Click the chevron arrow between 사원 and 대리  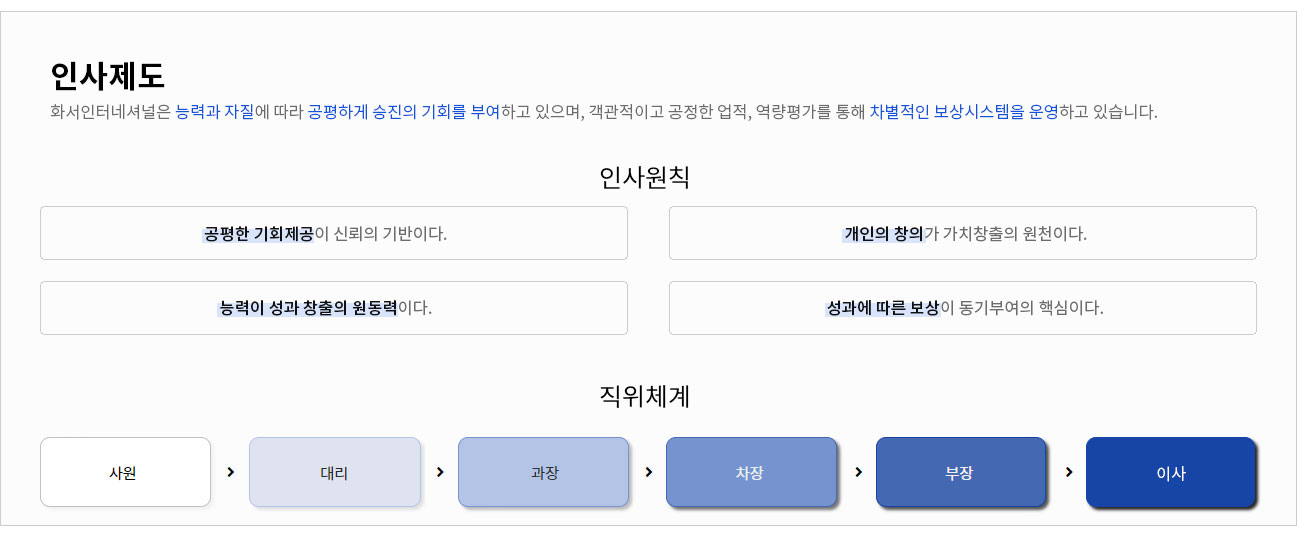click(230, 472)
